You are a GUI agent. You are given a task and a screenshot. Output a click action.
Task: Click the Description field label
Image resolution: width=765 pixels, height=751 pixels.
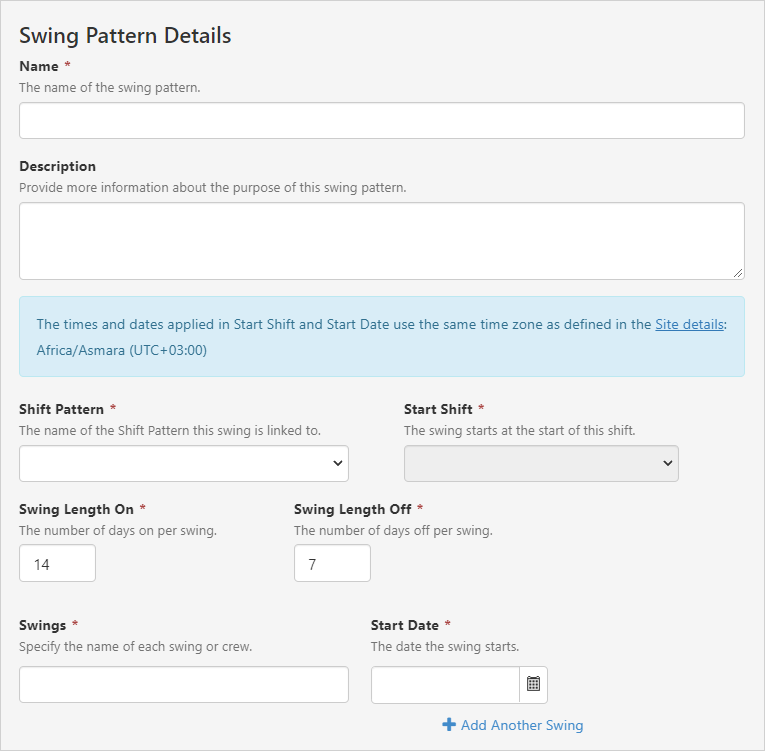coord(57,166)
